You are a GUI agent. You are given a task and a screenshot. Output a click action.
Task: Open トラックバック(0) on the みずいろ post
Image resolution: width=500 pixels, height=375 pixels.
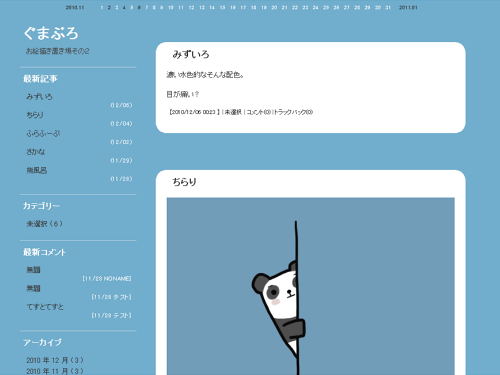(x=293, y=112)
